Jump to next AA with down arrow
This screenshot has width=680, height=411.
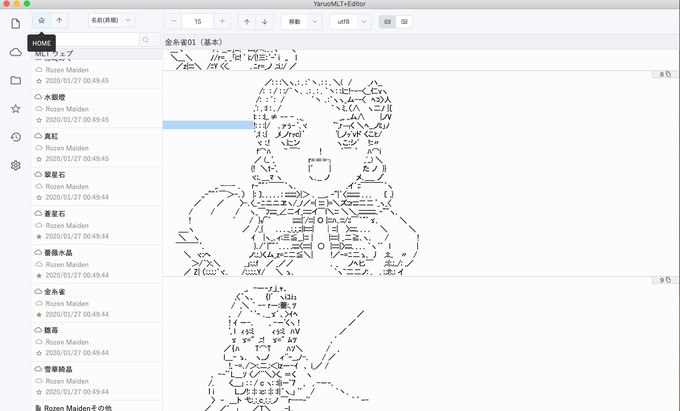265,22
